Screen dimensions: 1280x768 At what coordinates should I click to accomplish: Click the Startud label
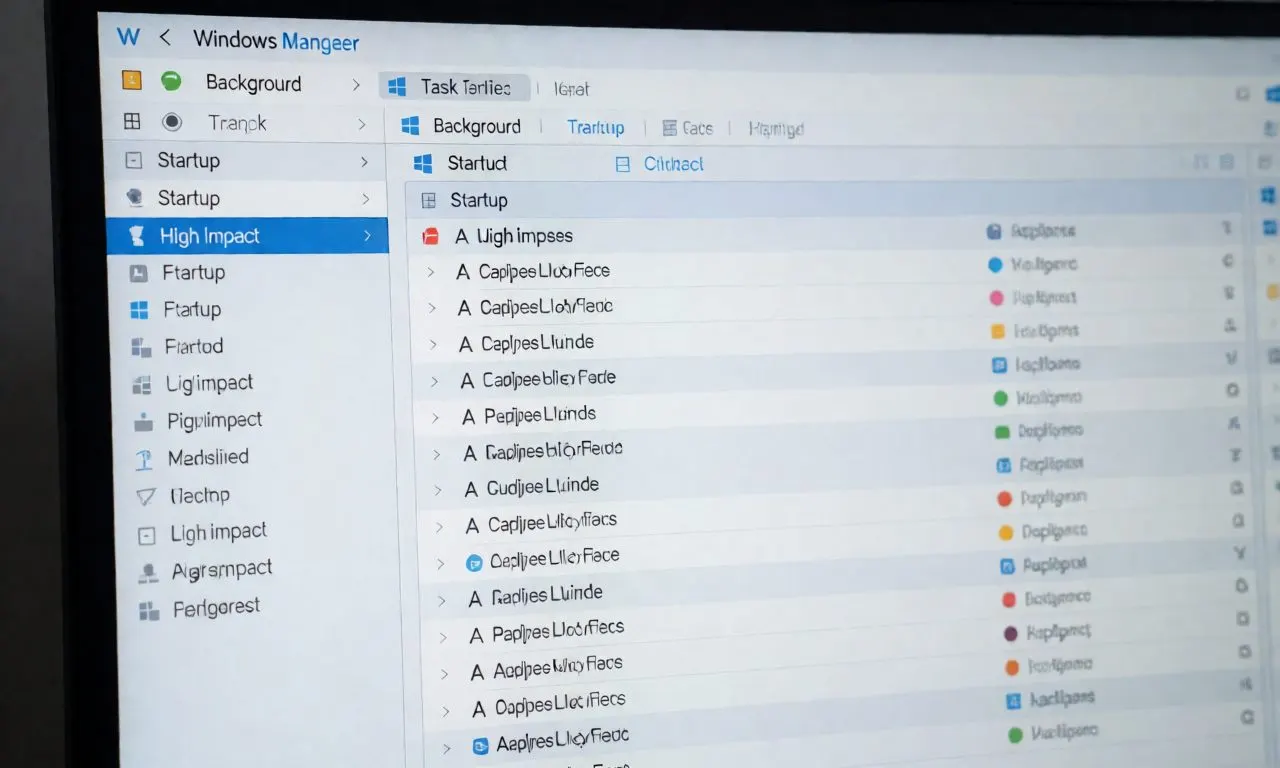pos(477,163)
